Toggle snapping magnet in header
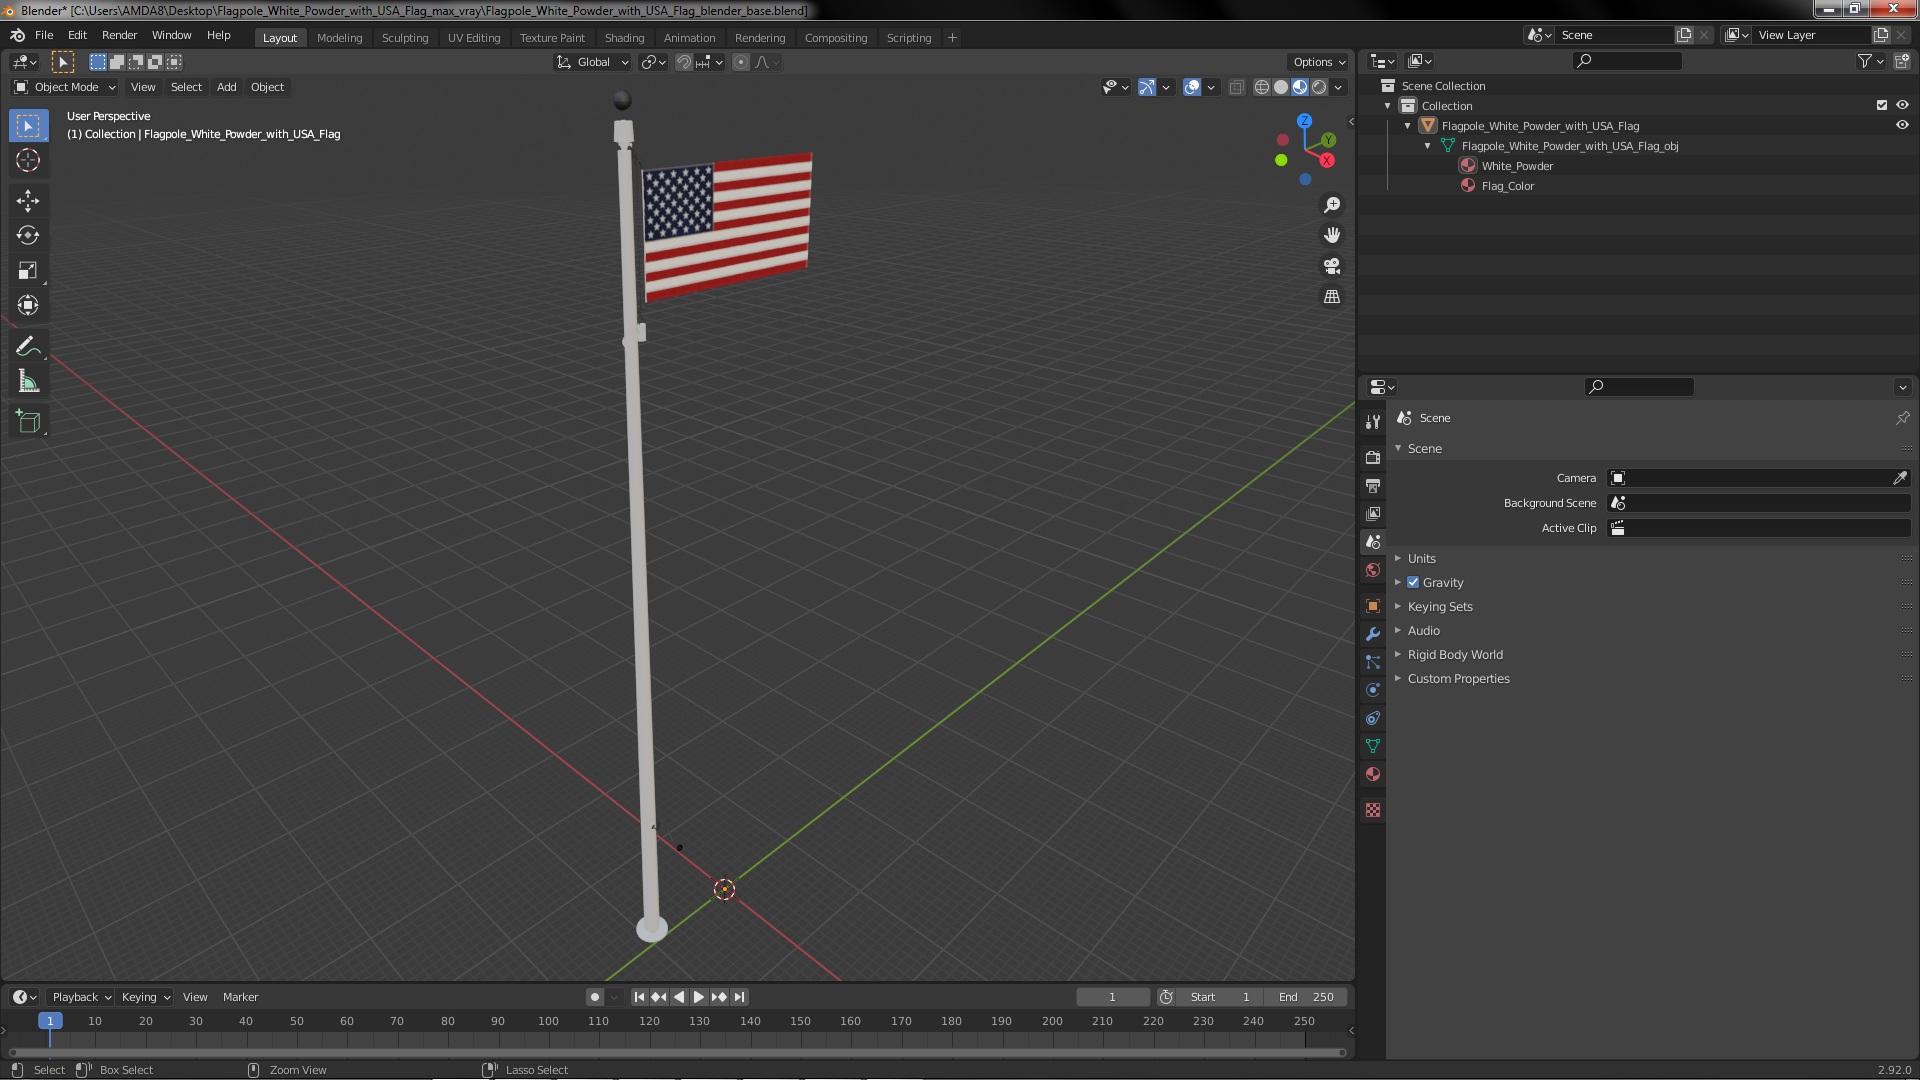The width and height of the screenshot is (1920, 1080). [x=684, y=62]
